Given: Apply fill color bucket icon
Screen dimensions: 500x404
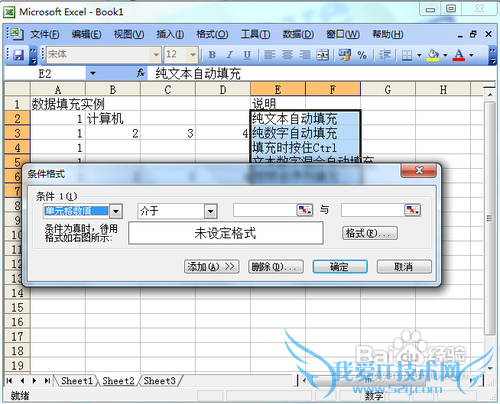Looking at the screenshot, I should [x=433, y=55].
